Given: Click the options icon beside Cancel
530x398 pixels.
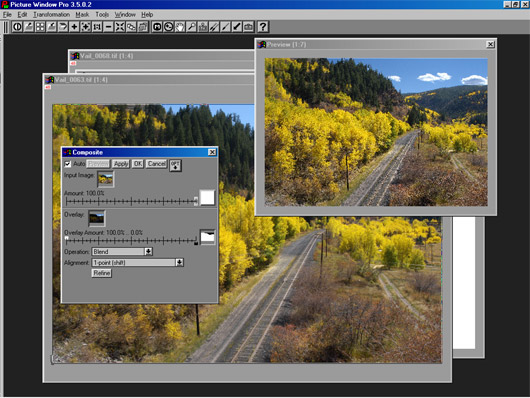Looking at the screenshot, I should (175, 165).
